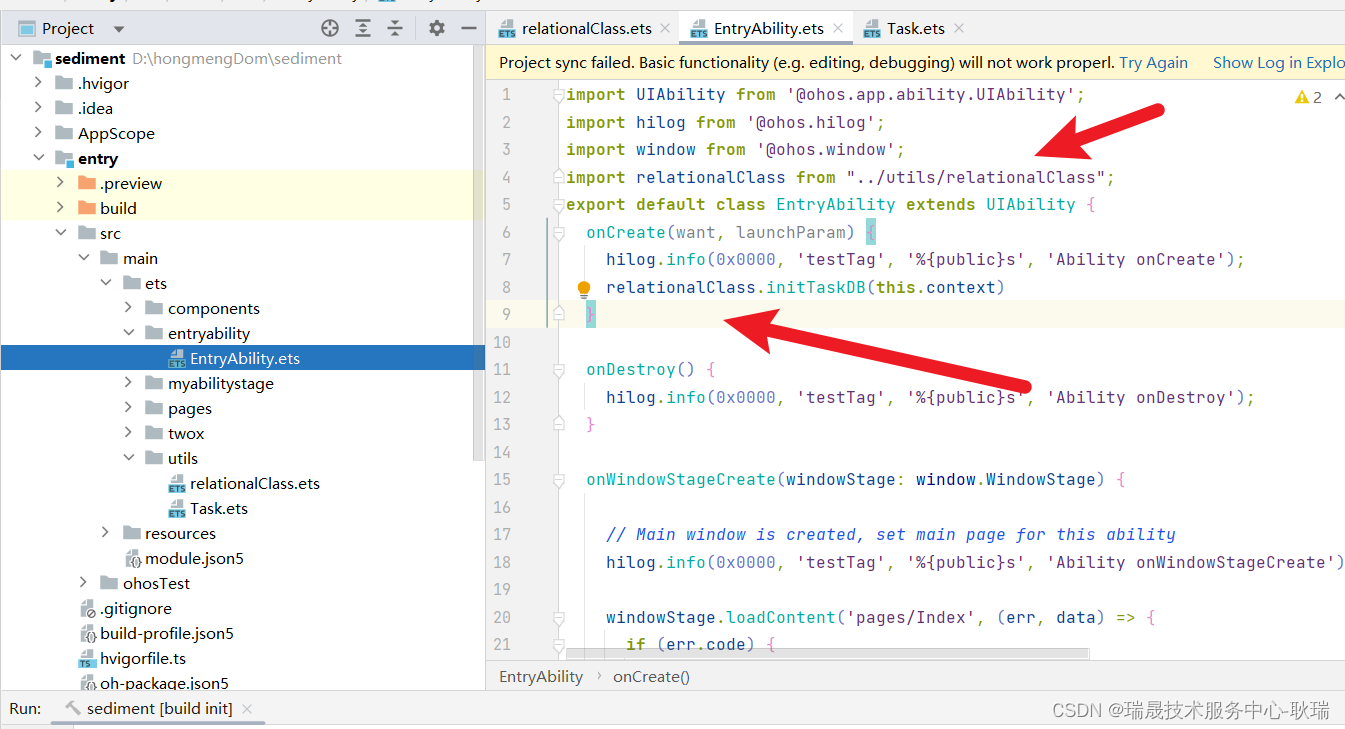The height and width of the screenshot is (729, 1345).
Task: Open Project panel settings gear
Action: pos(436,28)
